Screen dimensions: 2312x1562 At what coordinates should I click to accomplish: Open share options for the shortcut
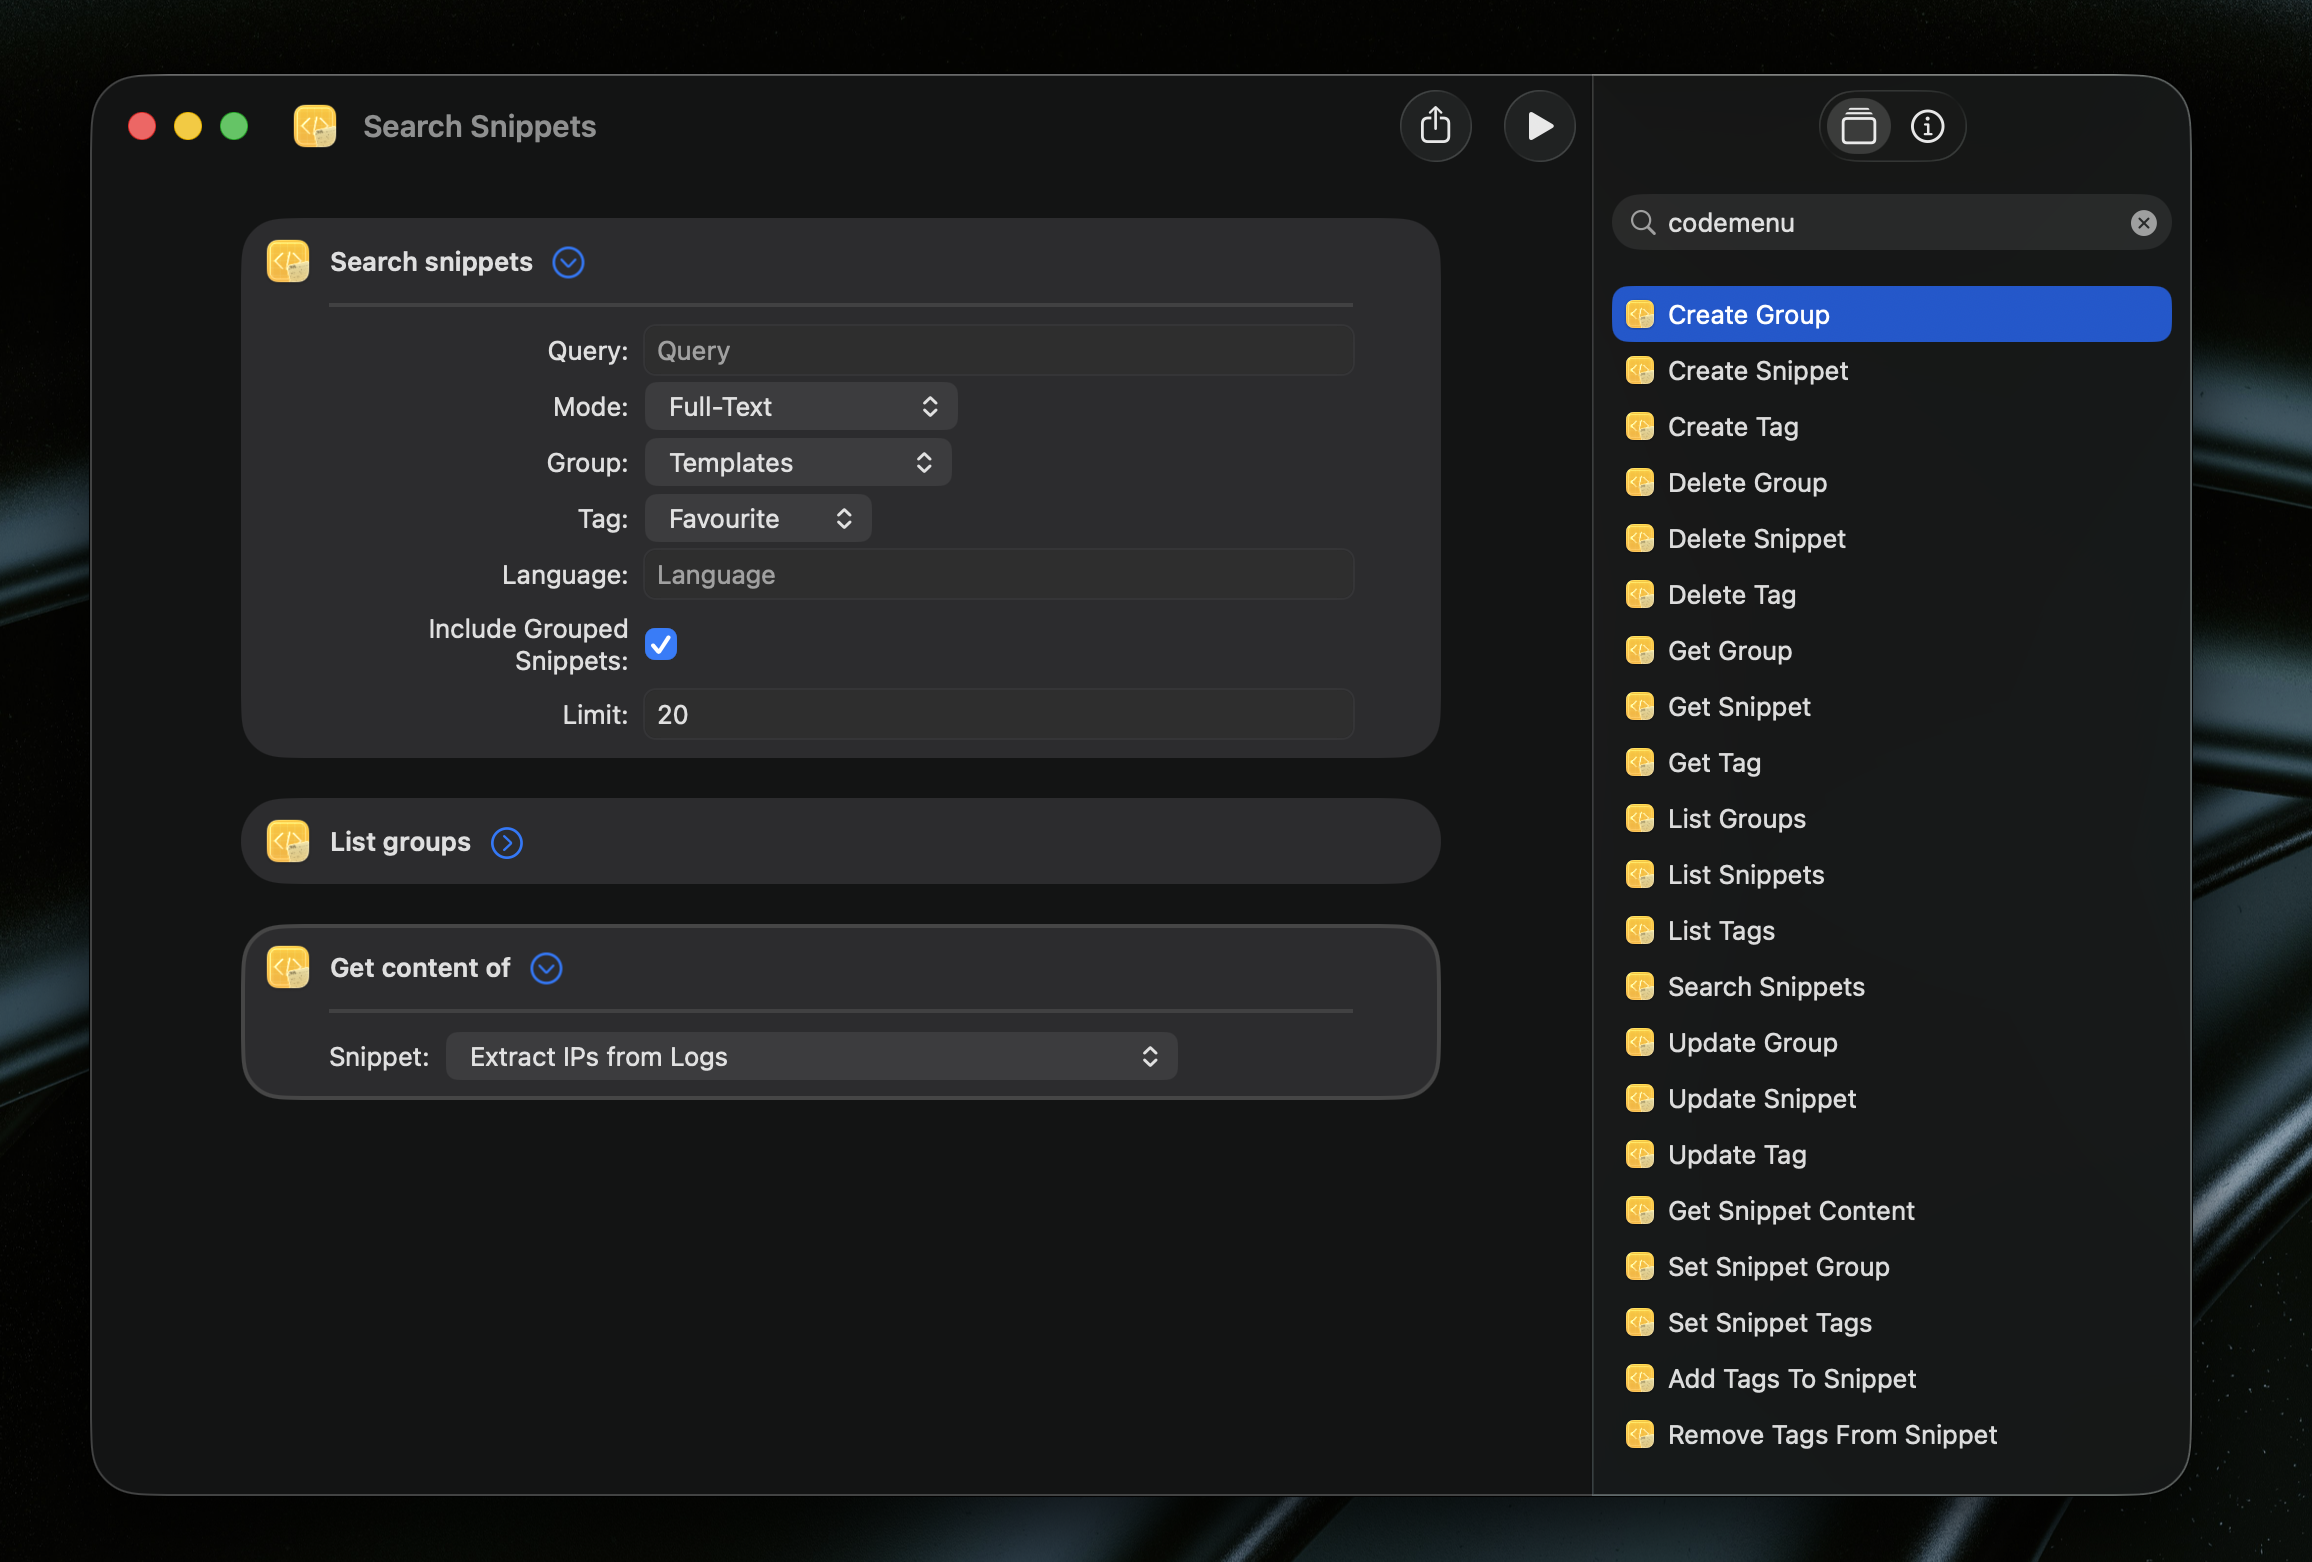pos(1436,126)
